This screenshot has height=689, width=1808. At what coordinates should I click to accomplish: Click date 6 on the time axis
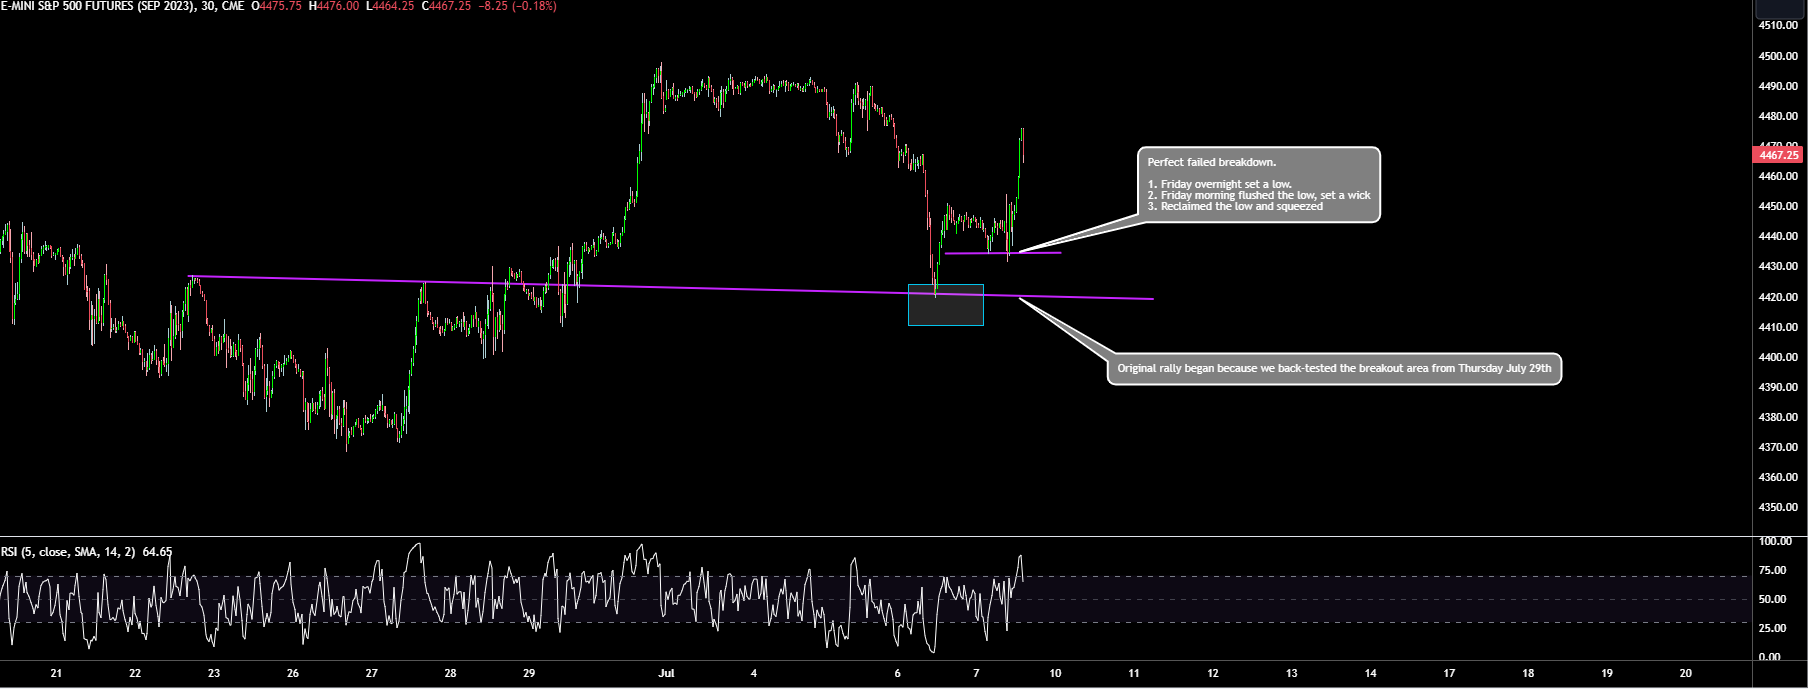click(x=897, y=673)
